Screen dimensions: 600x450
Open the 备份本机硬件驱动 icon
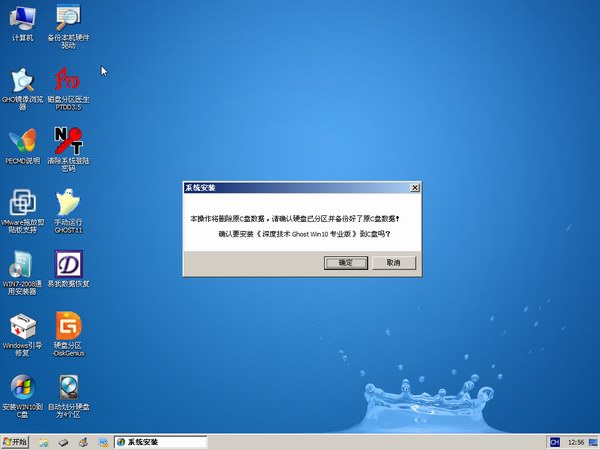pyautogui.click(x=68, y=18)
